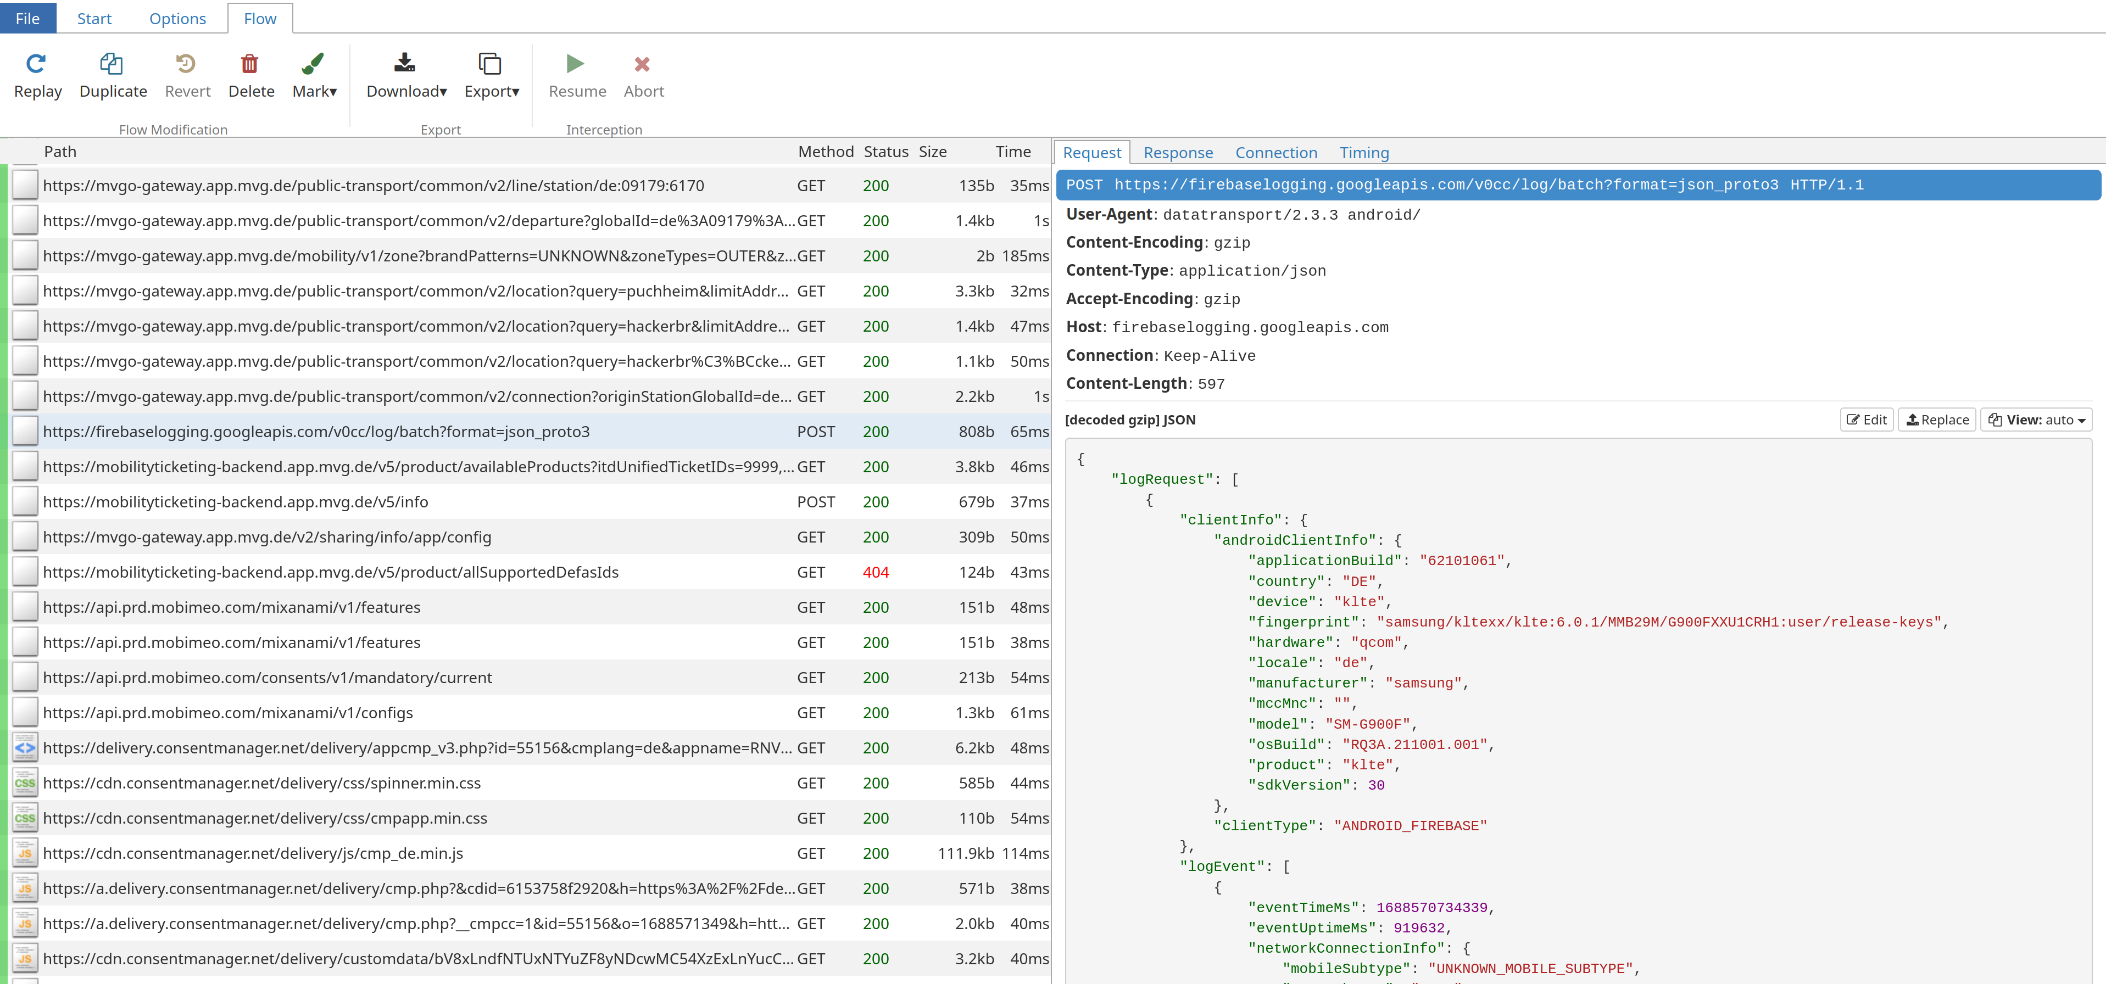
Task: Click the Replay icon in toolbar
Action: tap(37, 64)
